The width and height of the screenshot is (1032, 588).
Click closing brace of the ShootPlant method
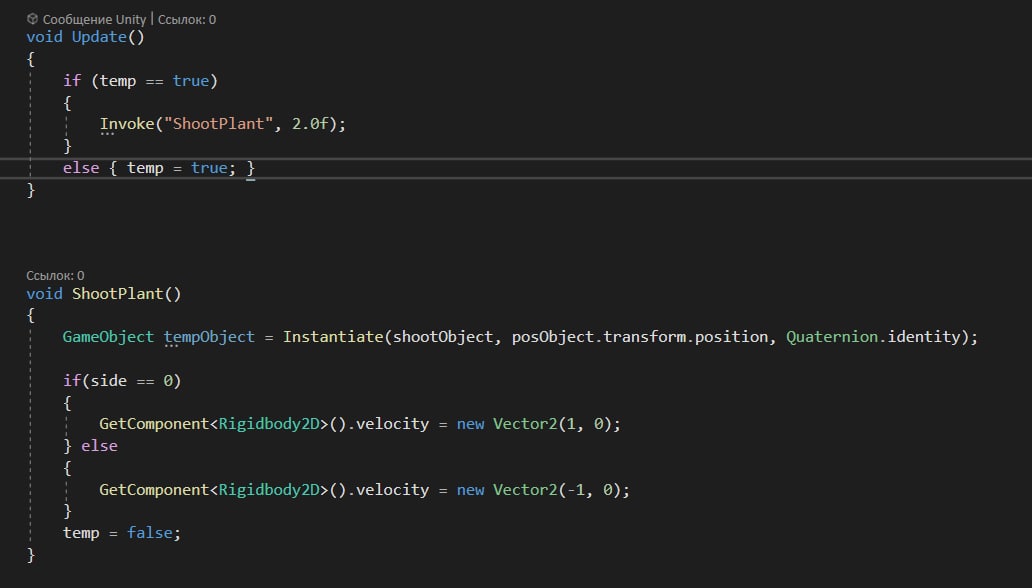click(30, 555)
